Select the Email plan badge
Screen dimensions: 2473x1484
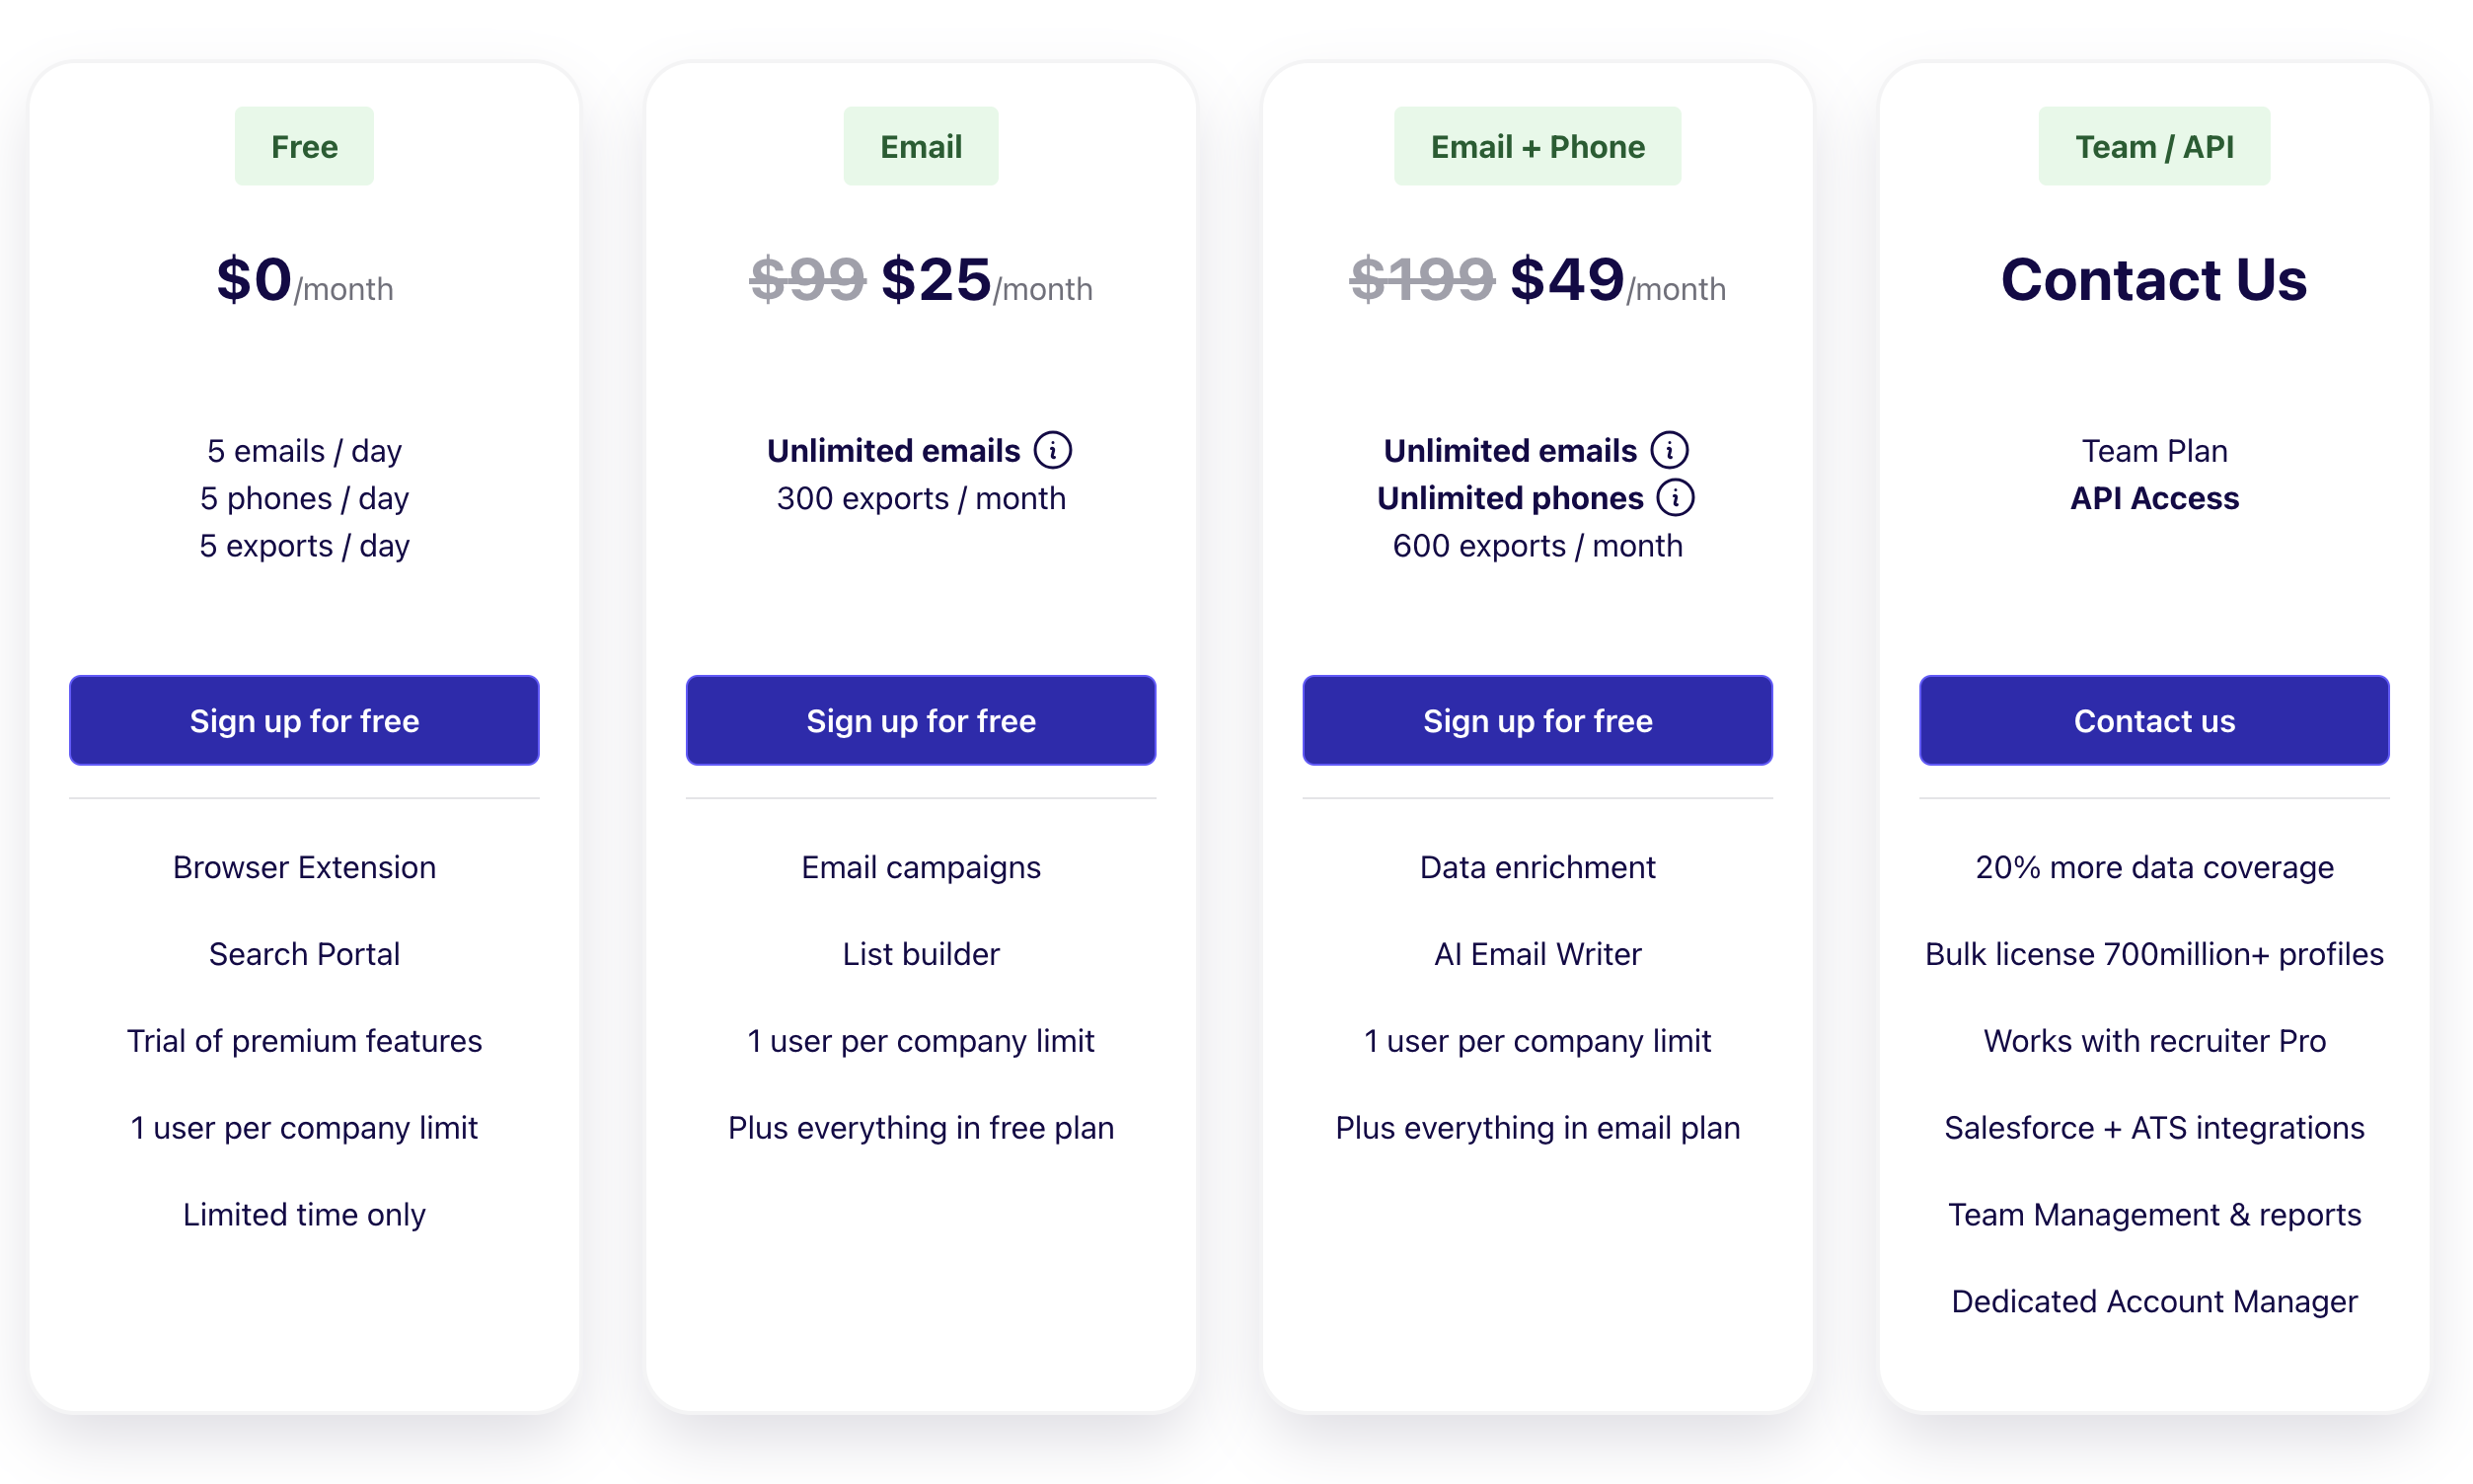pos(921,146)
